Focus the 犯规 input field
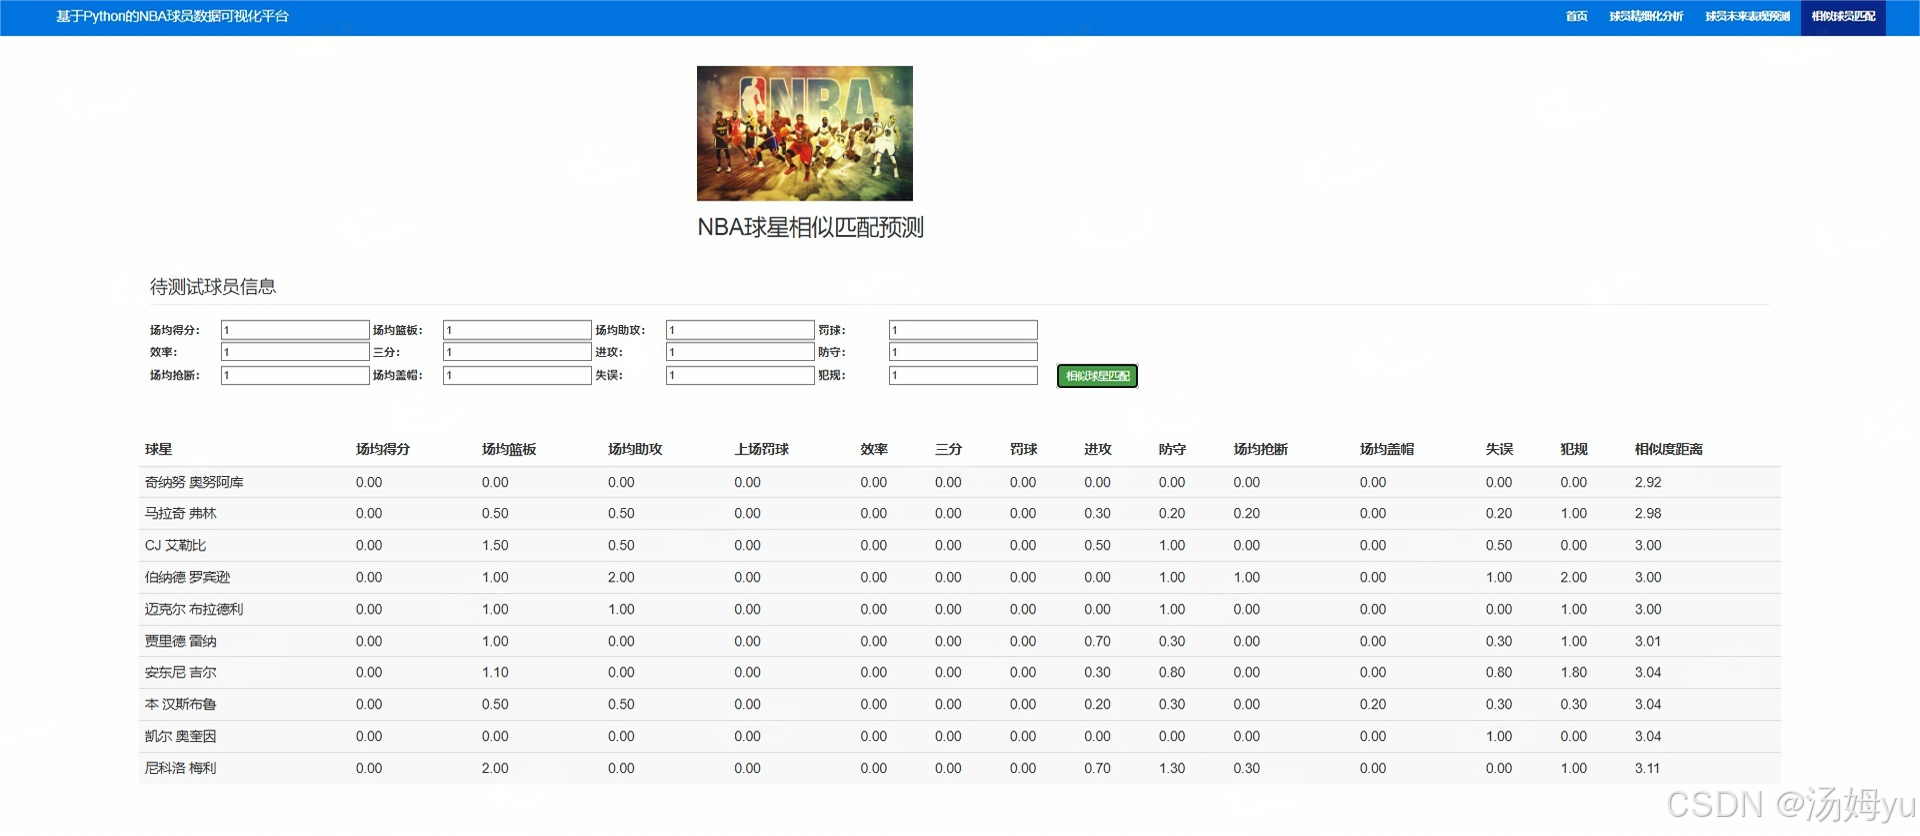Image resolution: width=1920 pixels, height=836 pixels. pyautogui.click(x=963, y=375)
